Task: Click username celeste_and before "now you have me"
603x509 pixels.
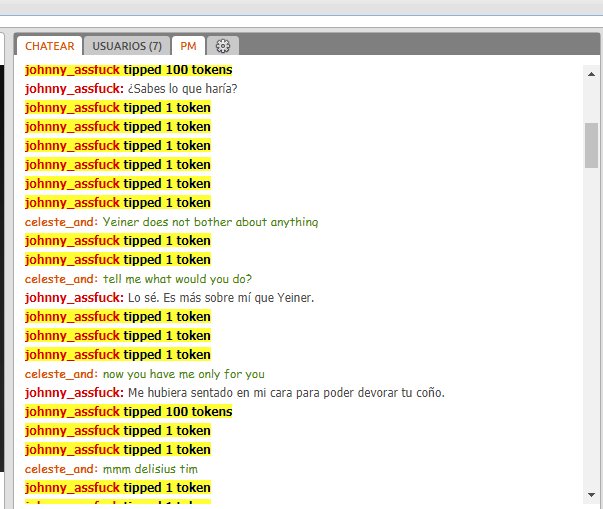Action: click(61, 374)
